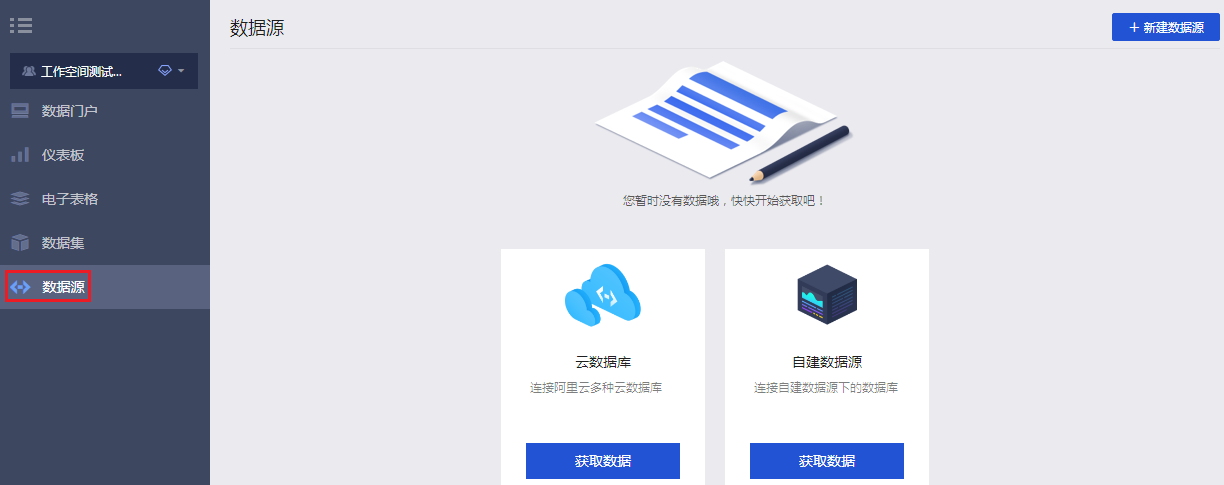Click the empty-state message 您暂时没有数据哦
The width and height of the screenshot is (1224, 485).
(724, 200)
